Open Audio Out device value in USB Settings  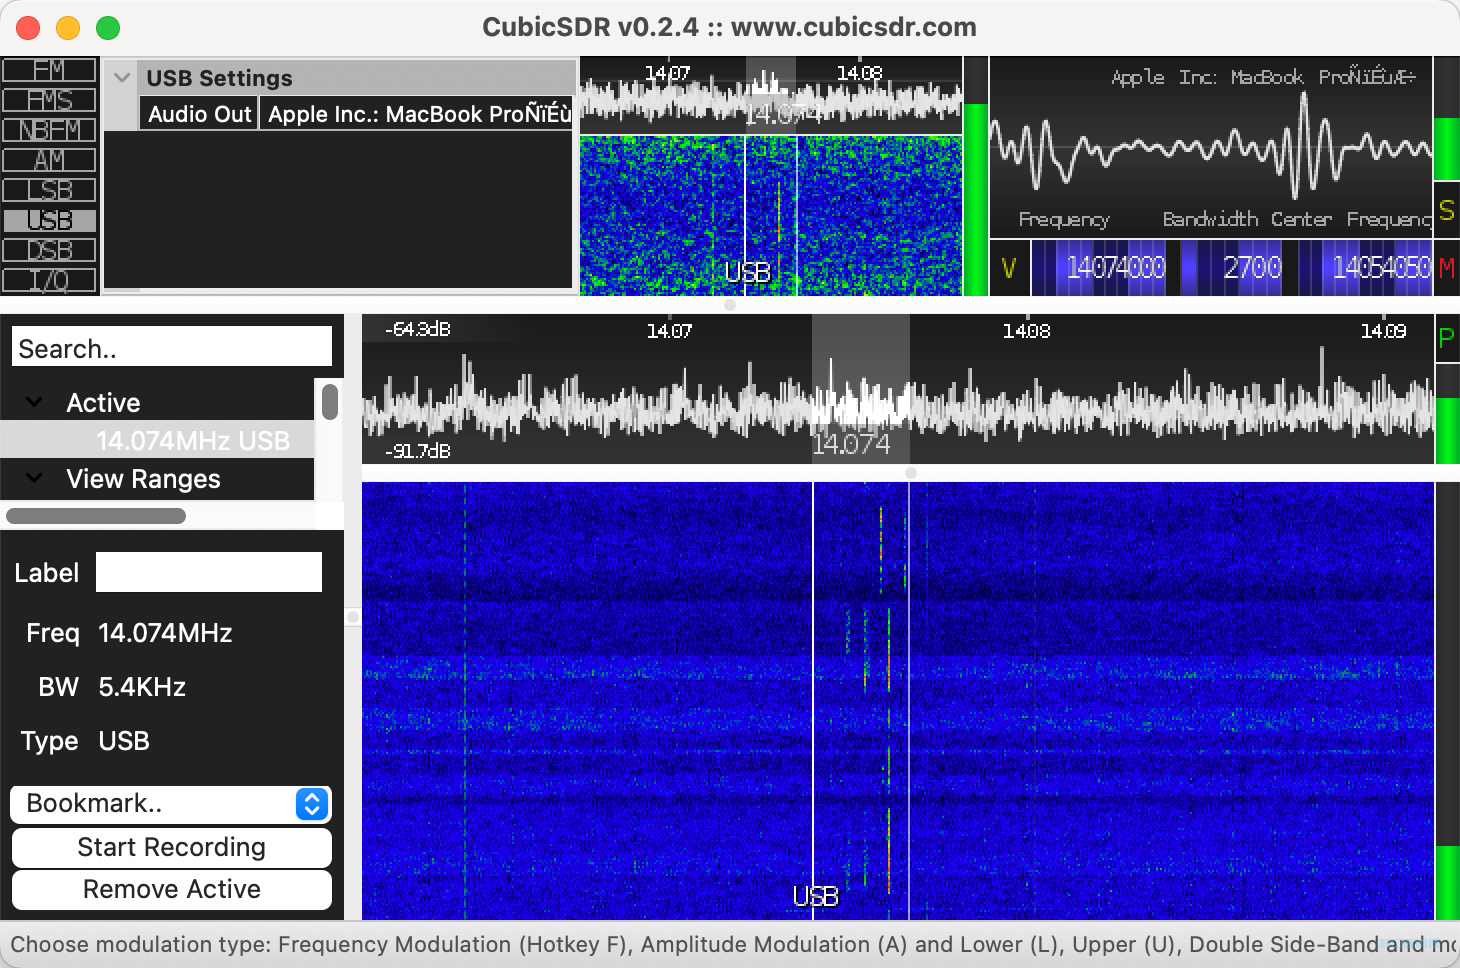[418, 114]
